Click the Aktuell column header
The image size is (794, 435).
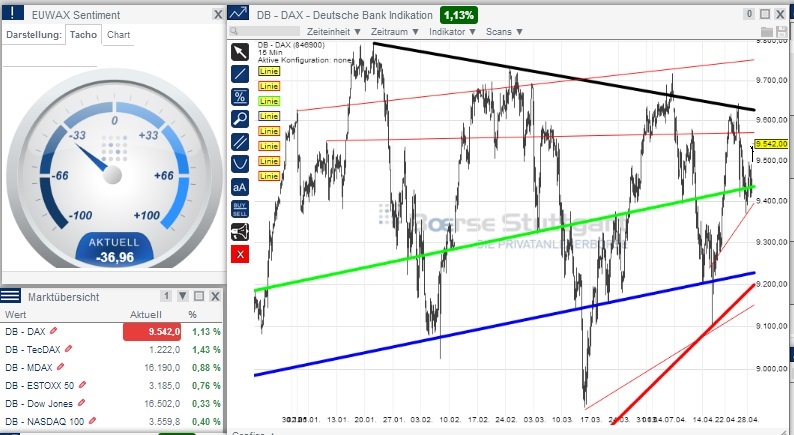145,314
